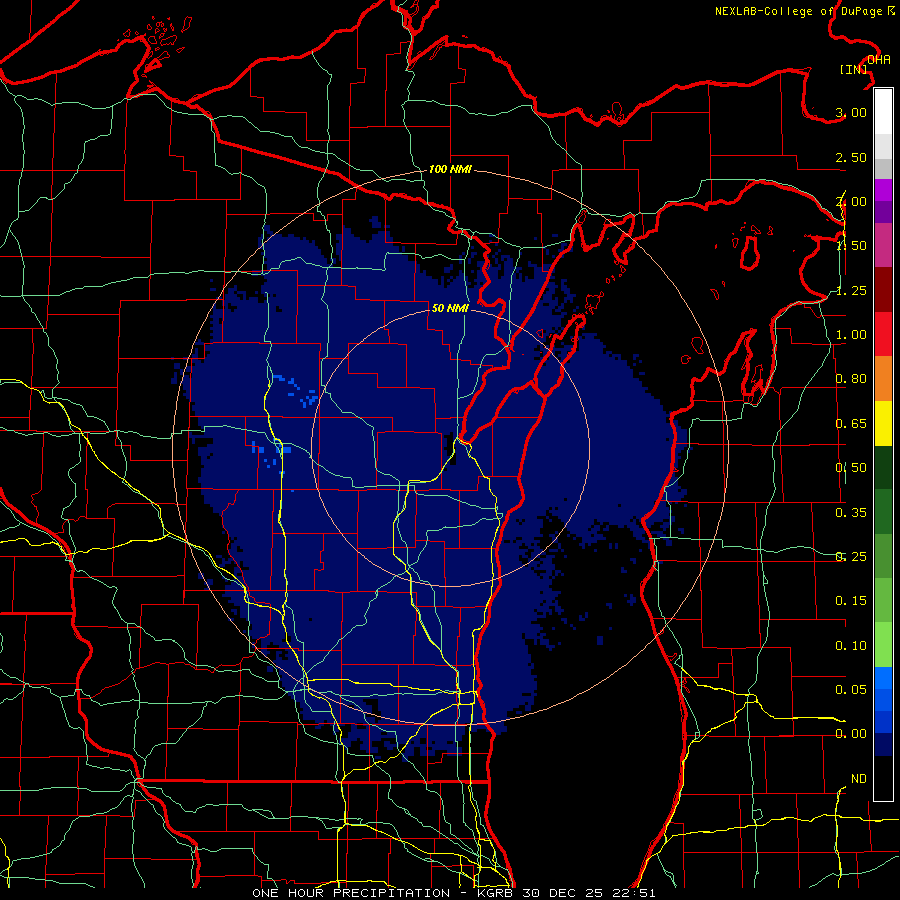
Task: Click the 0.65 legend value
Action: click(x=851, y=424)
